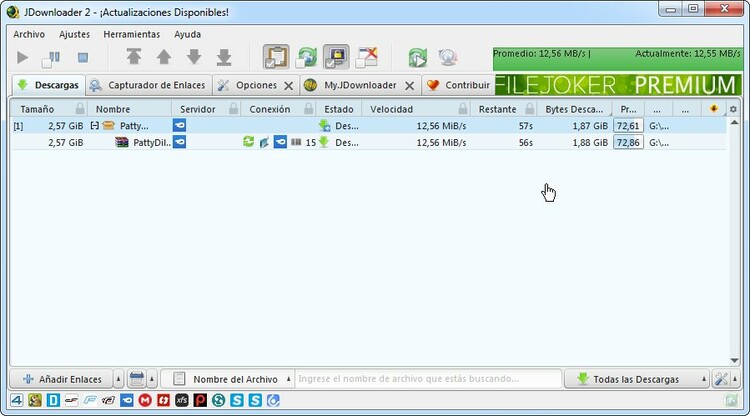750x416 pixels.
Task: Collapse the Patty... package row
Action: 95,126
